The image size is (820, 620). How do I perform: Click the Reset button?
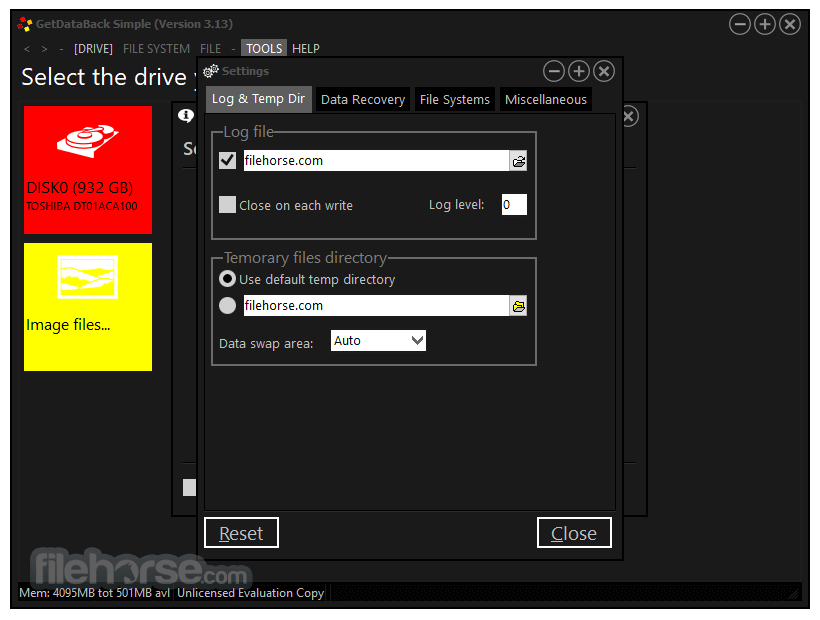[x=241, y=533]
